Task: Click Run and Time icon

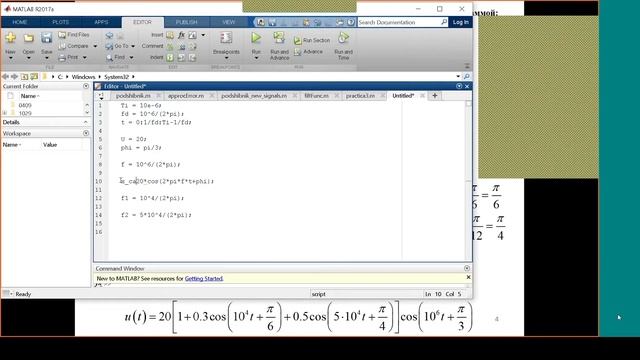Action: point(343,38)
